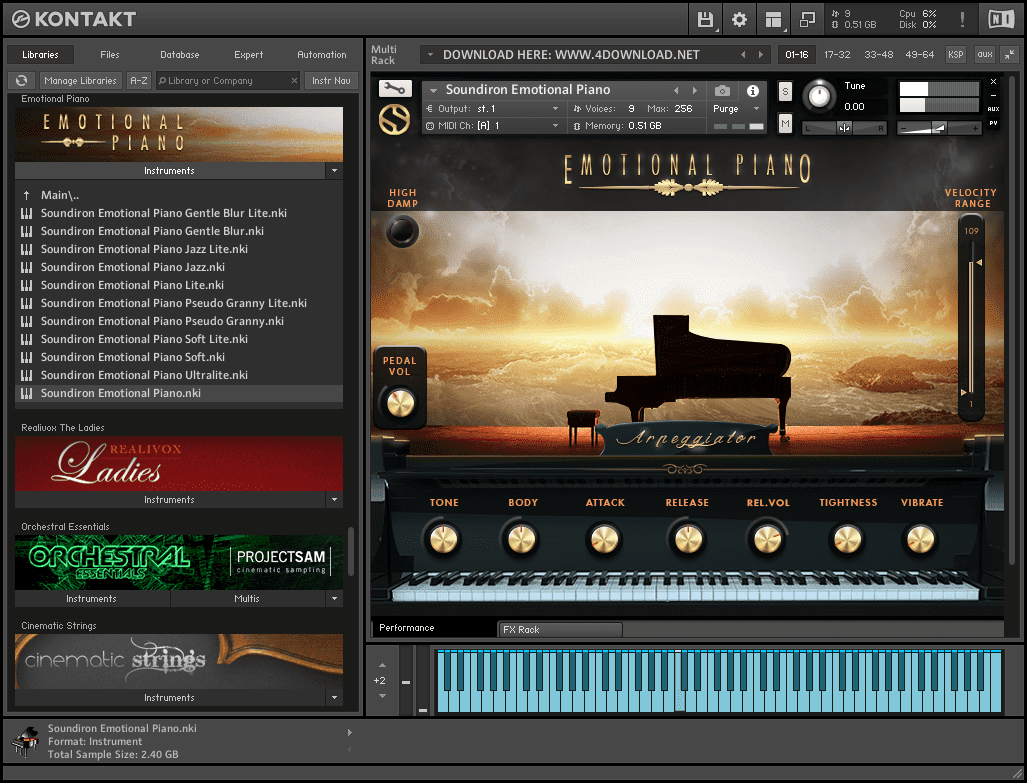The height and width of the screenshot is (783, 1027).
Task: Go to next multi rack preset arrow
Action: pos(760,55)
